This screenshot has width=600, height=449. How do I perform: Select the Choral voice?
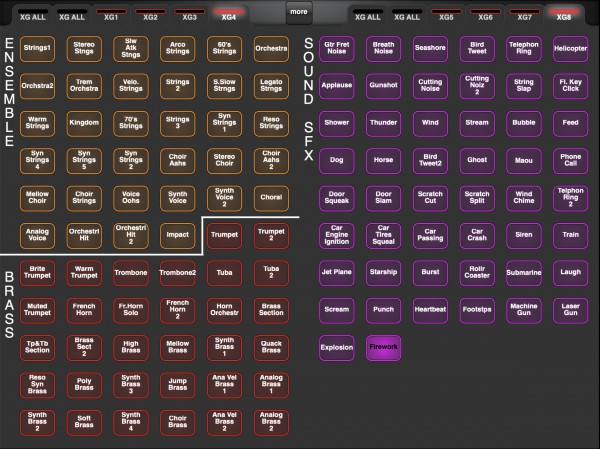(x=271, y=198)
